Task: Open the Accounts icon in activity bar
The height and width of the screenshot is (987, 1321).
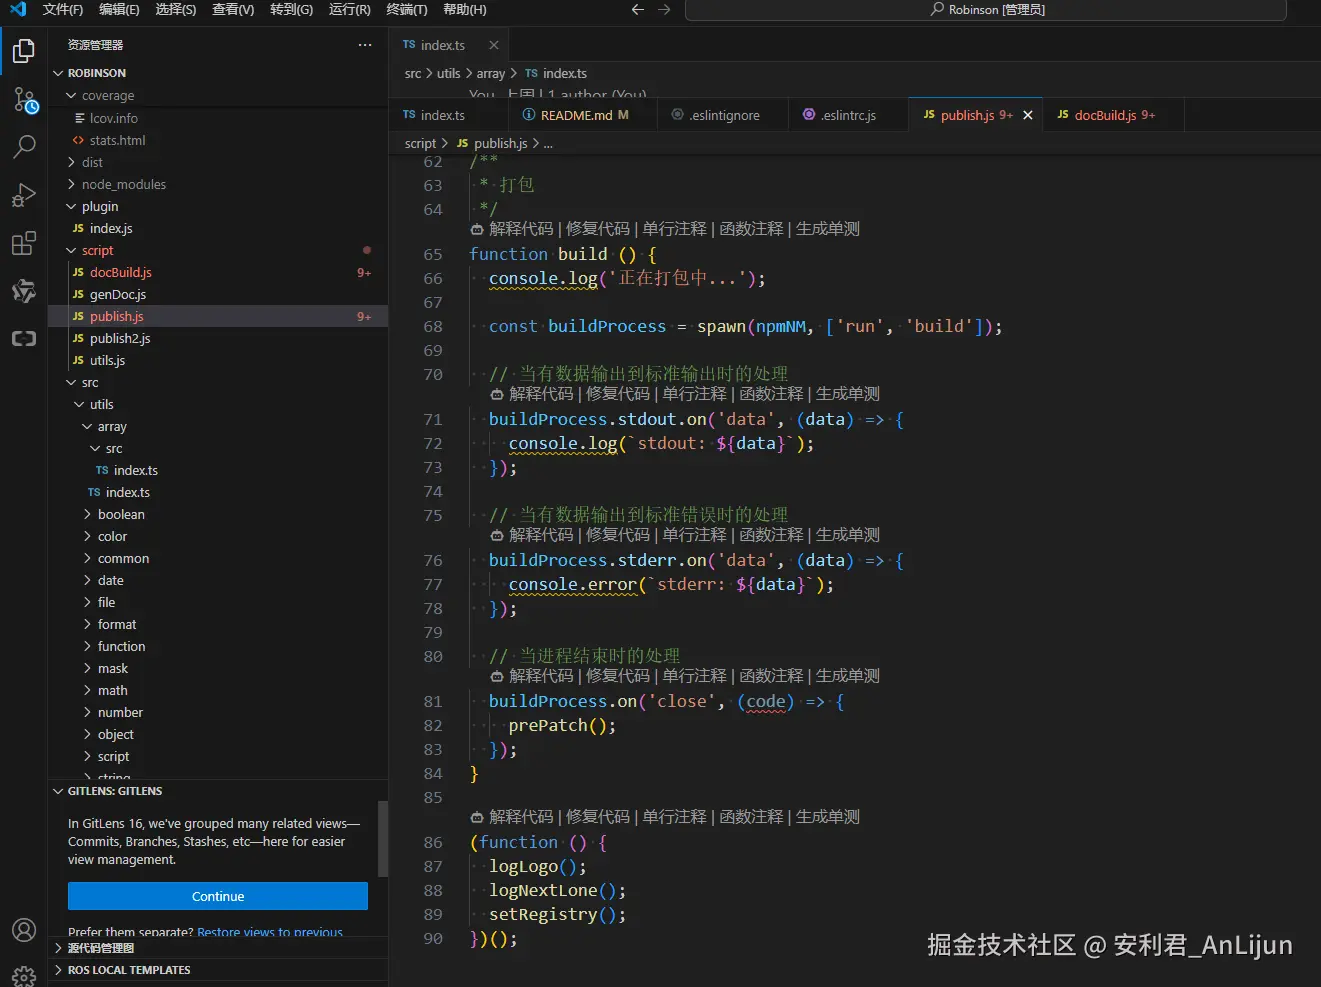Action: 24,930
